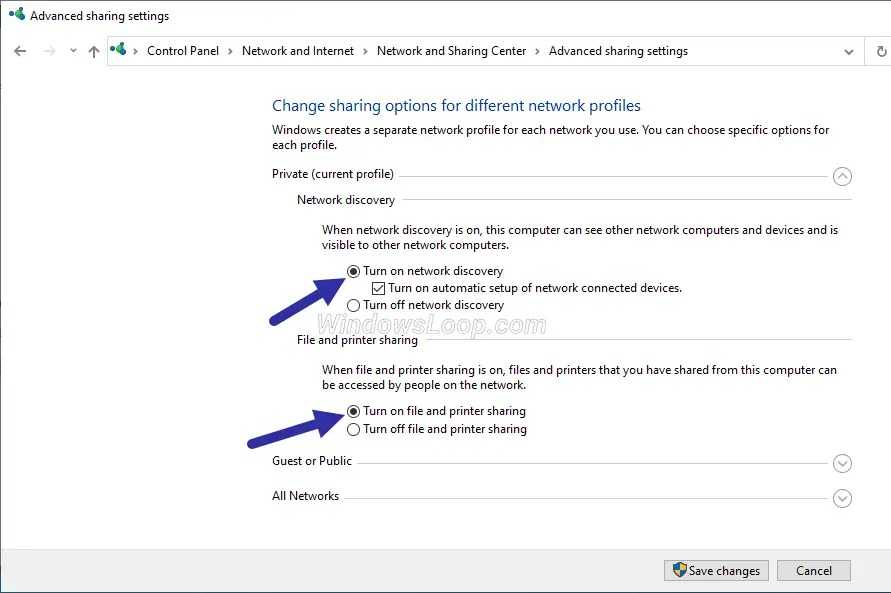
Task: Expand the chevron after Control Panel breadcrumb
Action: (230, 51)
